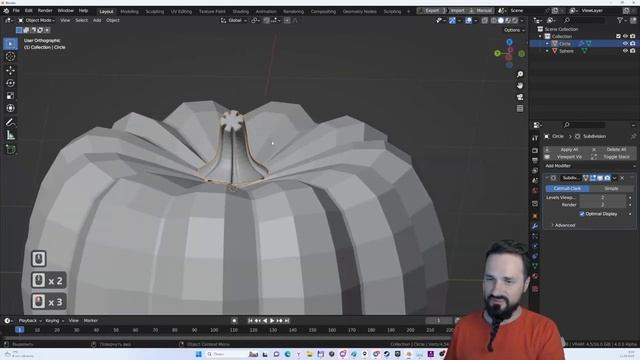640x360 pixels.
Task: Open the Keying dropdown in timeline
Action: click(x=54, y=321)
